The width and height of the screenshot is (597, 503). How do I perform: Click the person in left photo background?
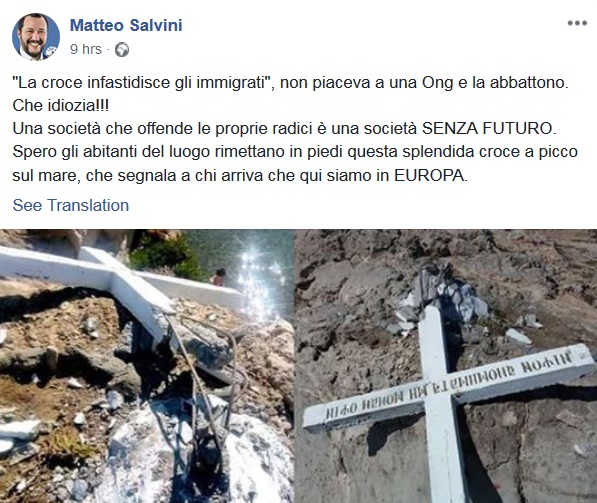coord(219,277)
